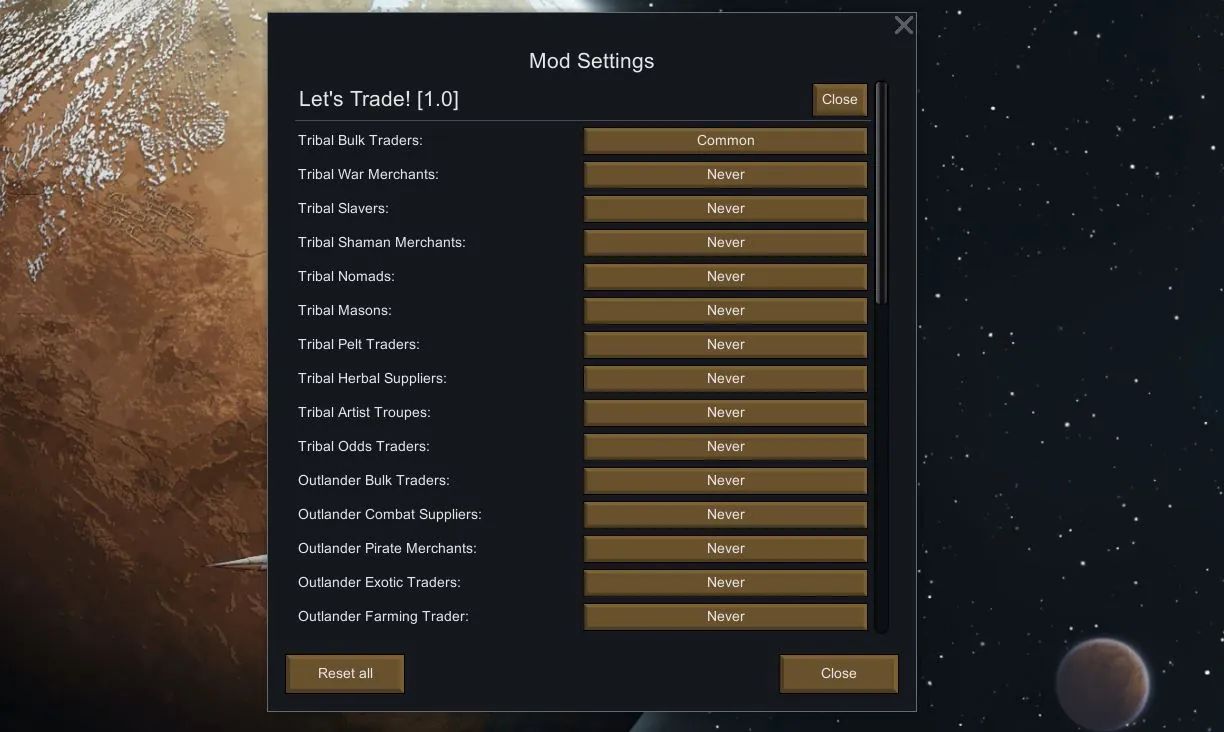Click the settings list vertical scrollbar
1224x732 pixels.
tap(881, 193)
